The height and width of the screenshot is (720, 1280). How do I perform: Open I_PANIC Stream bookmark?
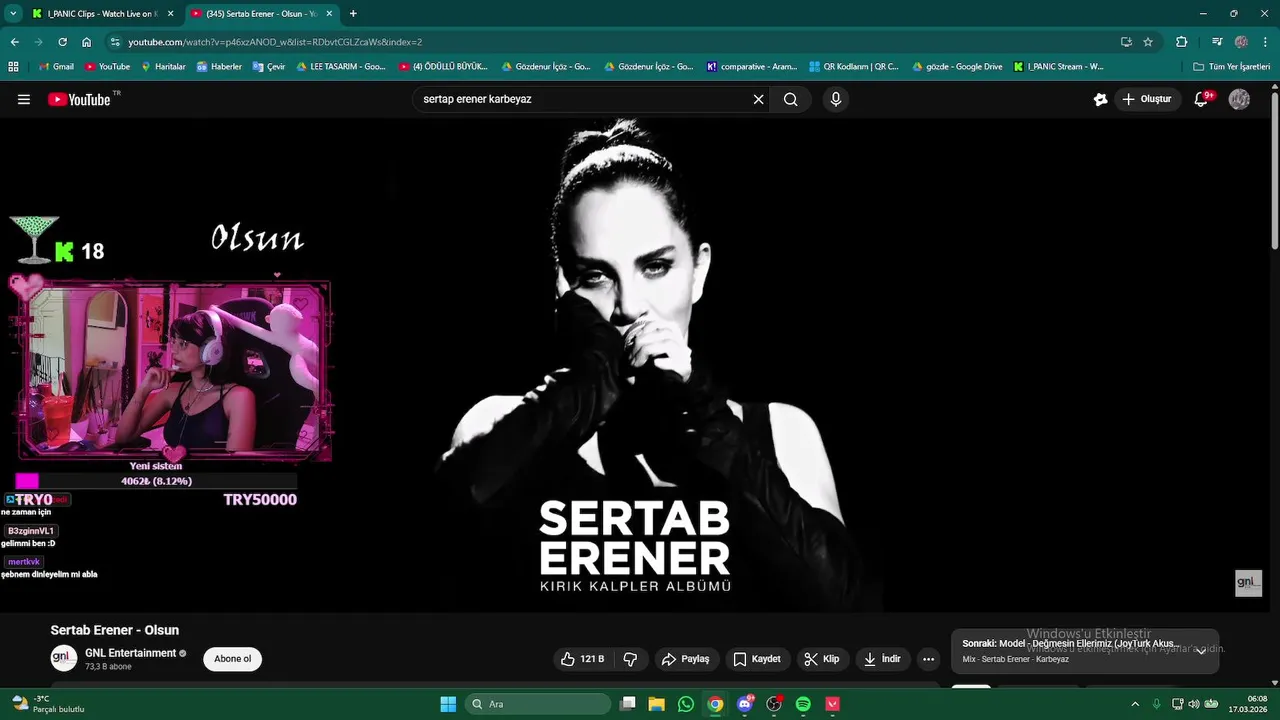coord(1059,67)
